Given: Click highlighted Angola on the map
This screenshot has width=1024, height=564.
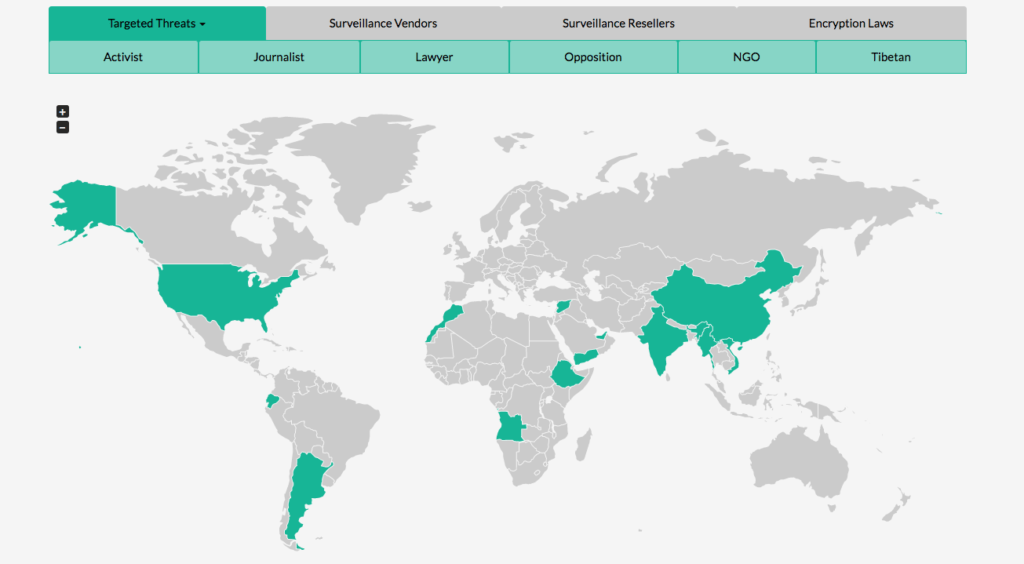Looking at the screenshot, I should pos(511,430).
